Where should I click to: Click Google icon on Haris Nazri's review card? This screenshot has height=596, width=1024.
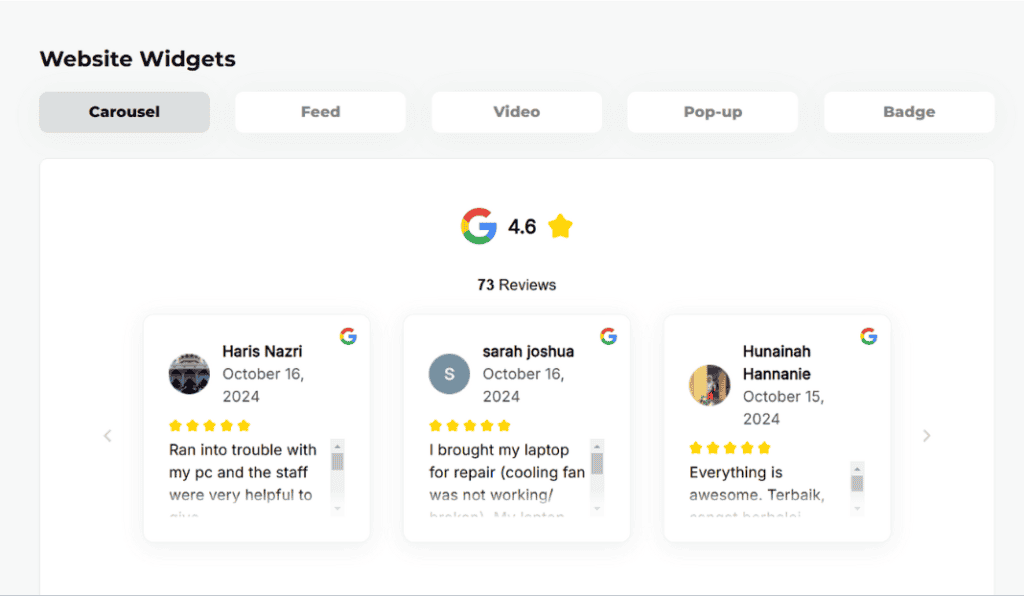[348, 336]
